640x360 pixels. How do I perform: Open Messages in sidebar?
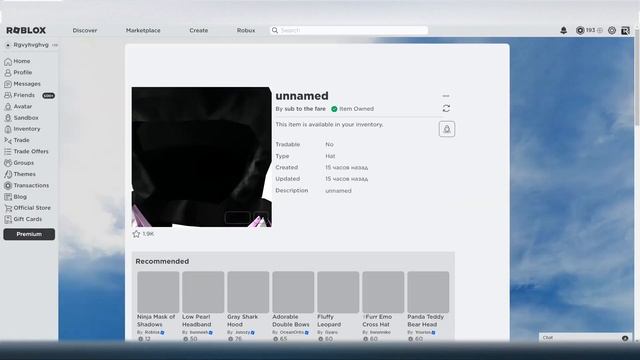click(22, 84)
